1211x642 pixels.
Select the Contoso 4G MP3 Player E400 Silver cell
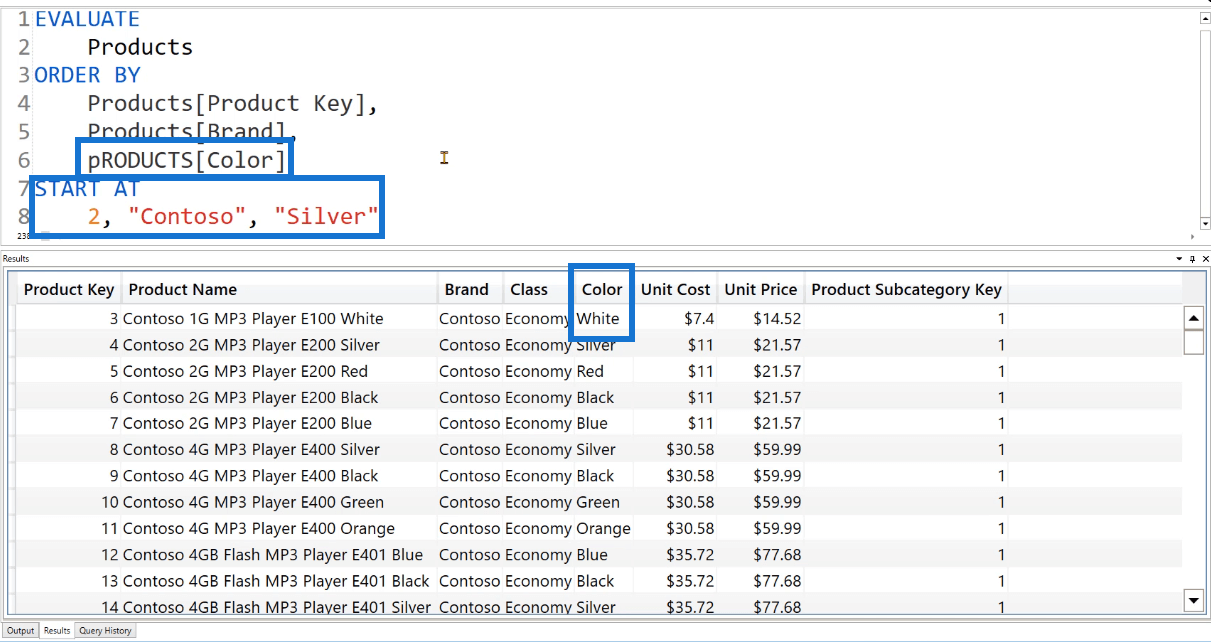pyautogui.click(x=279, y=449)
